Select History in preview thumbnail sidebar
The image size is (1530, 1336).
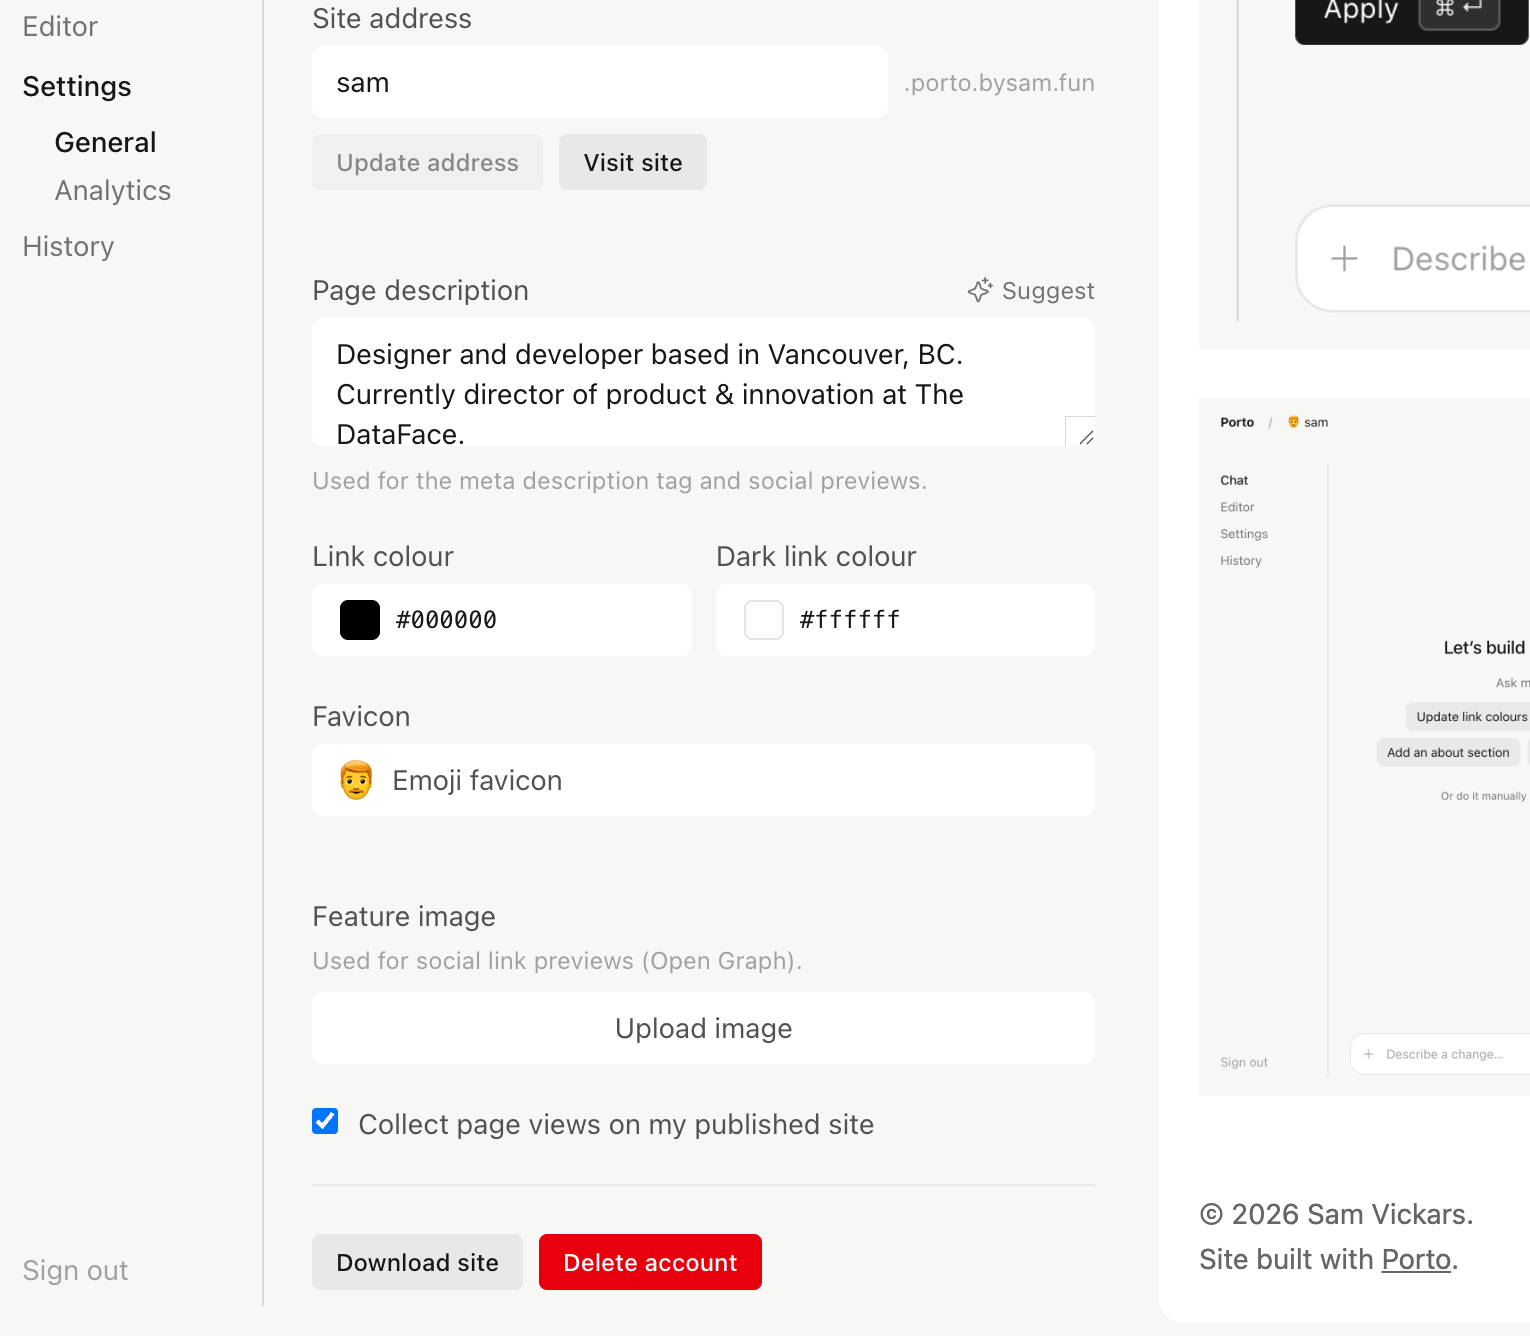[1241, 561]
